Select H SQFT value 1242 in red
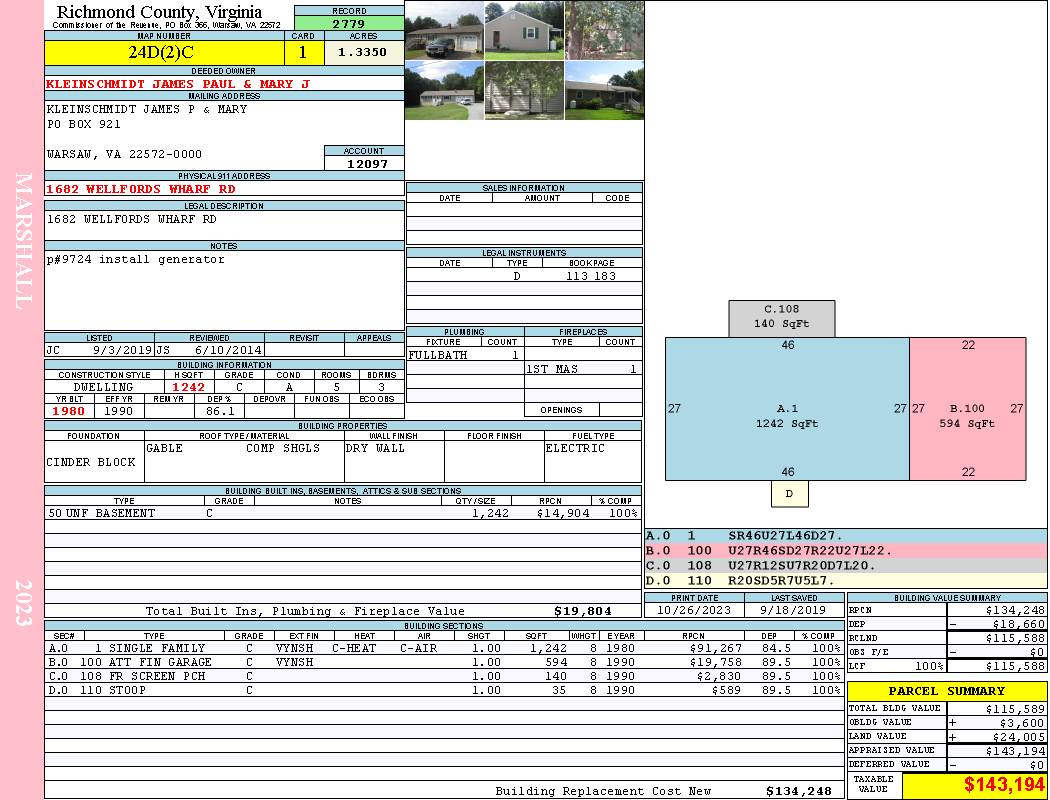The width and height of the screenshot is (1050, 800). tap(189, 387)
